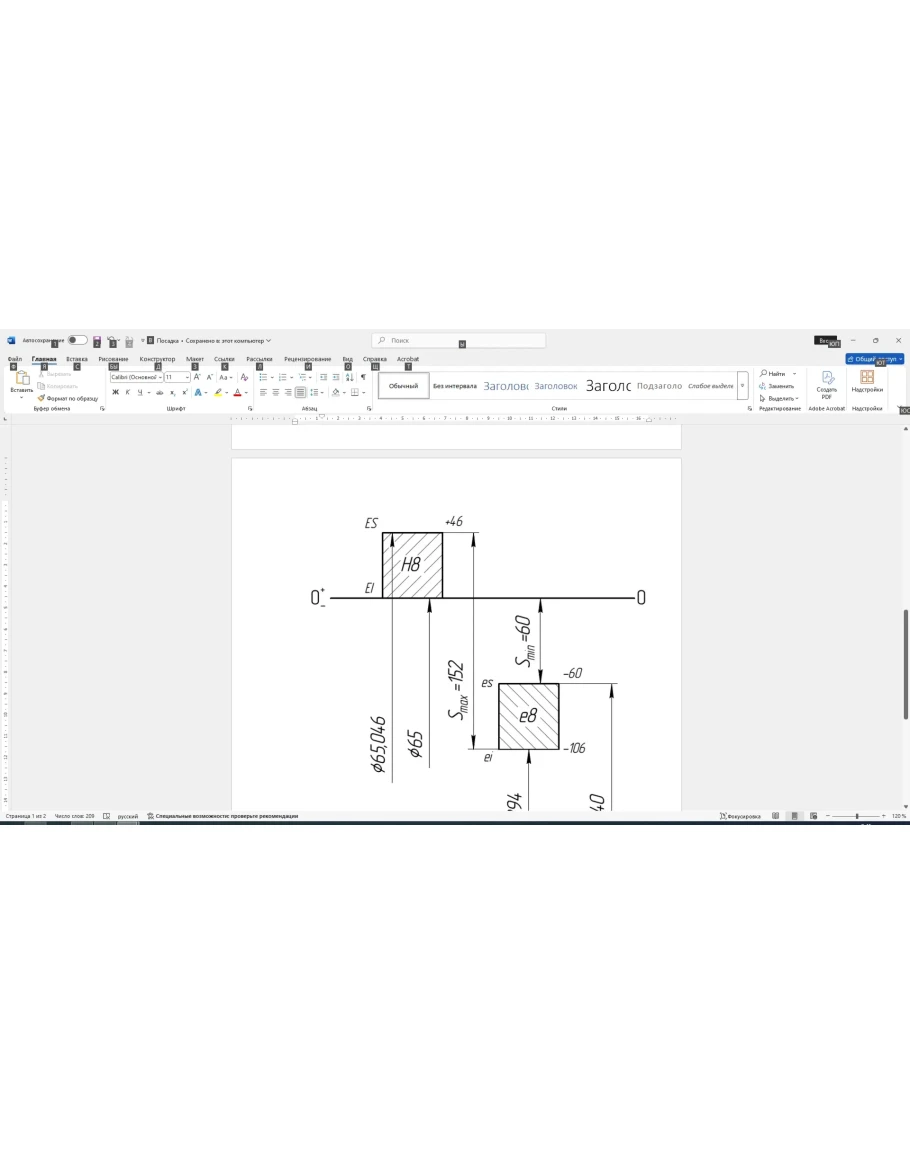Click the Заменить replace button
910x1155 pixels.
(x=777, y=386)
